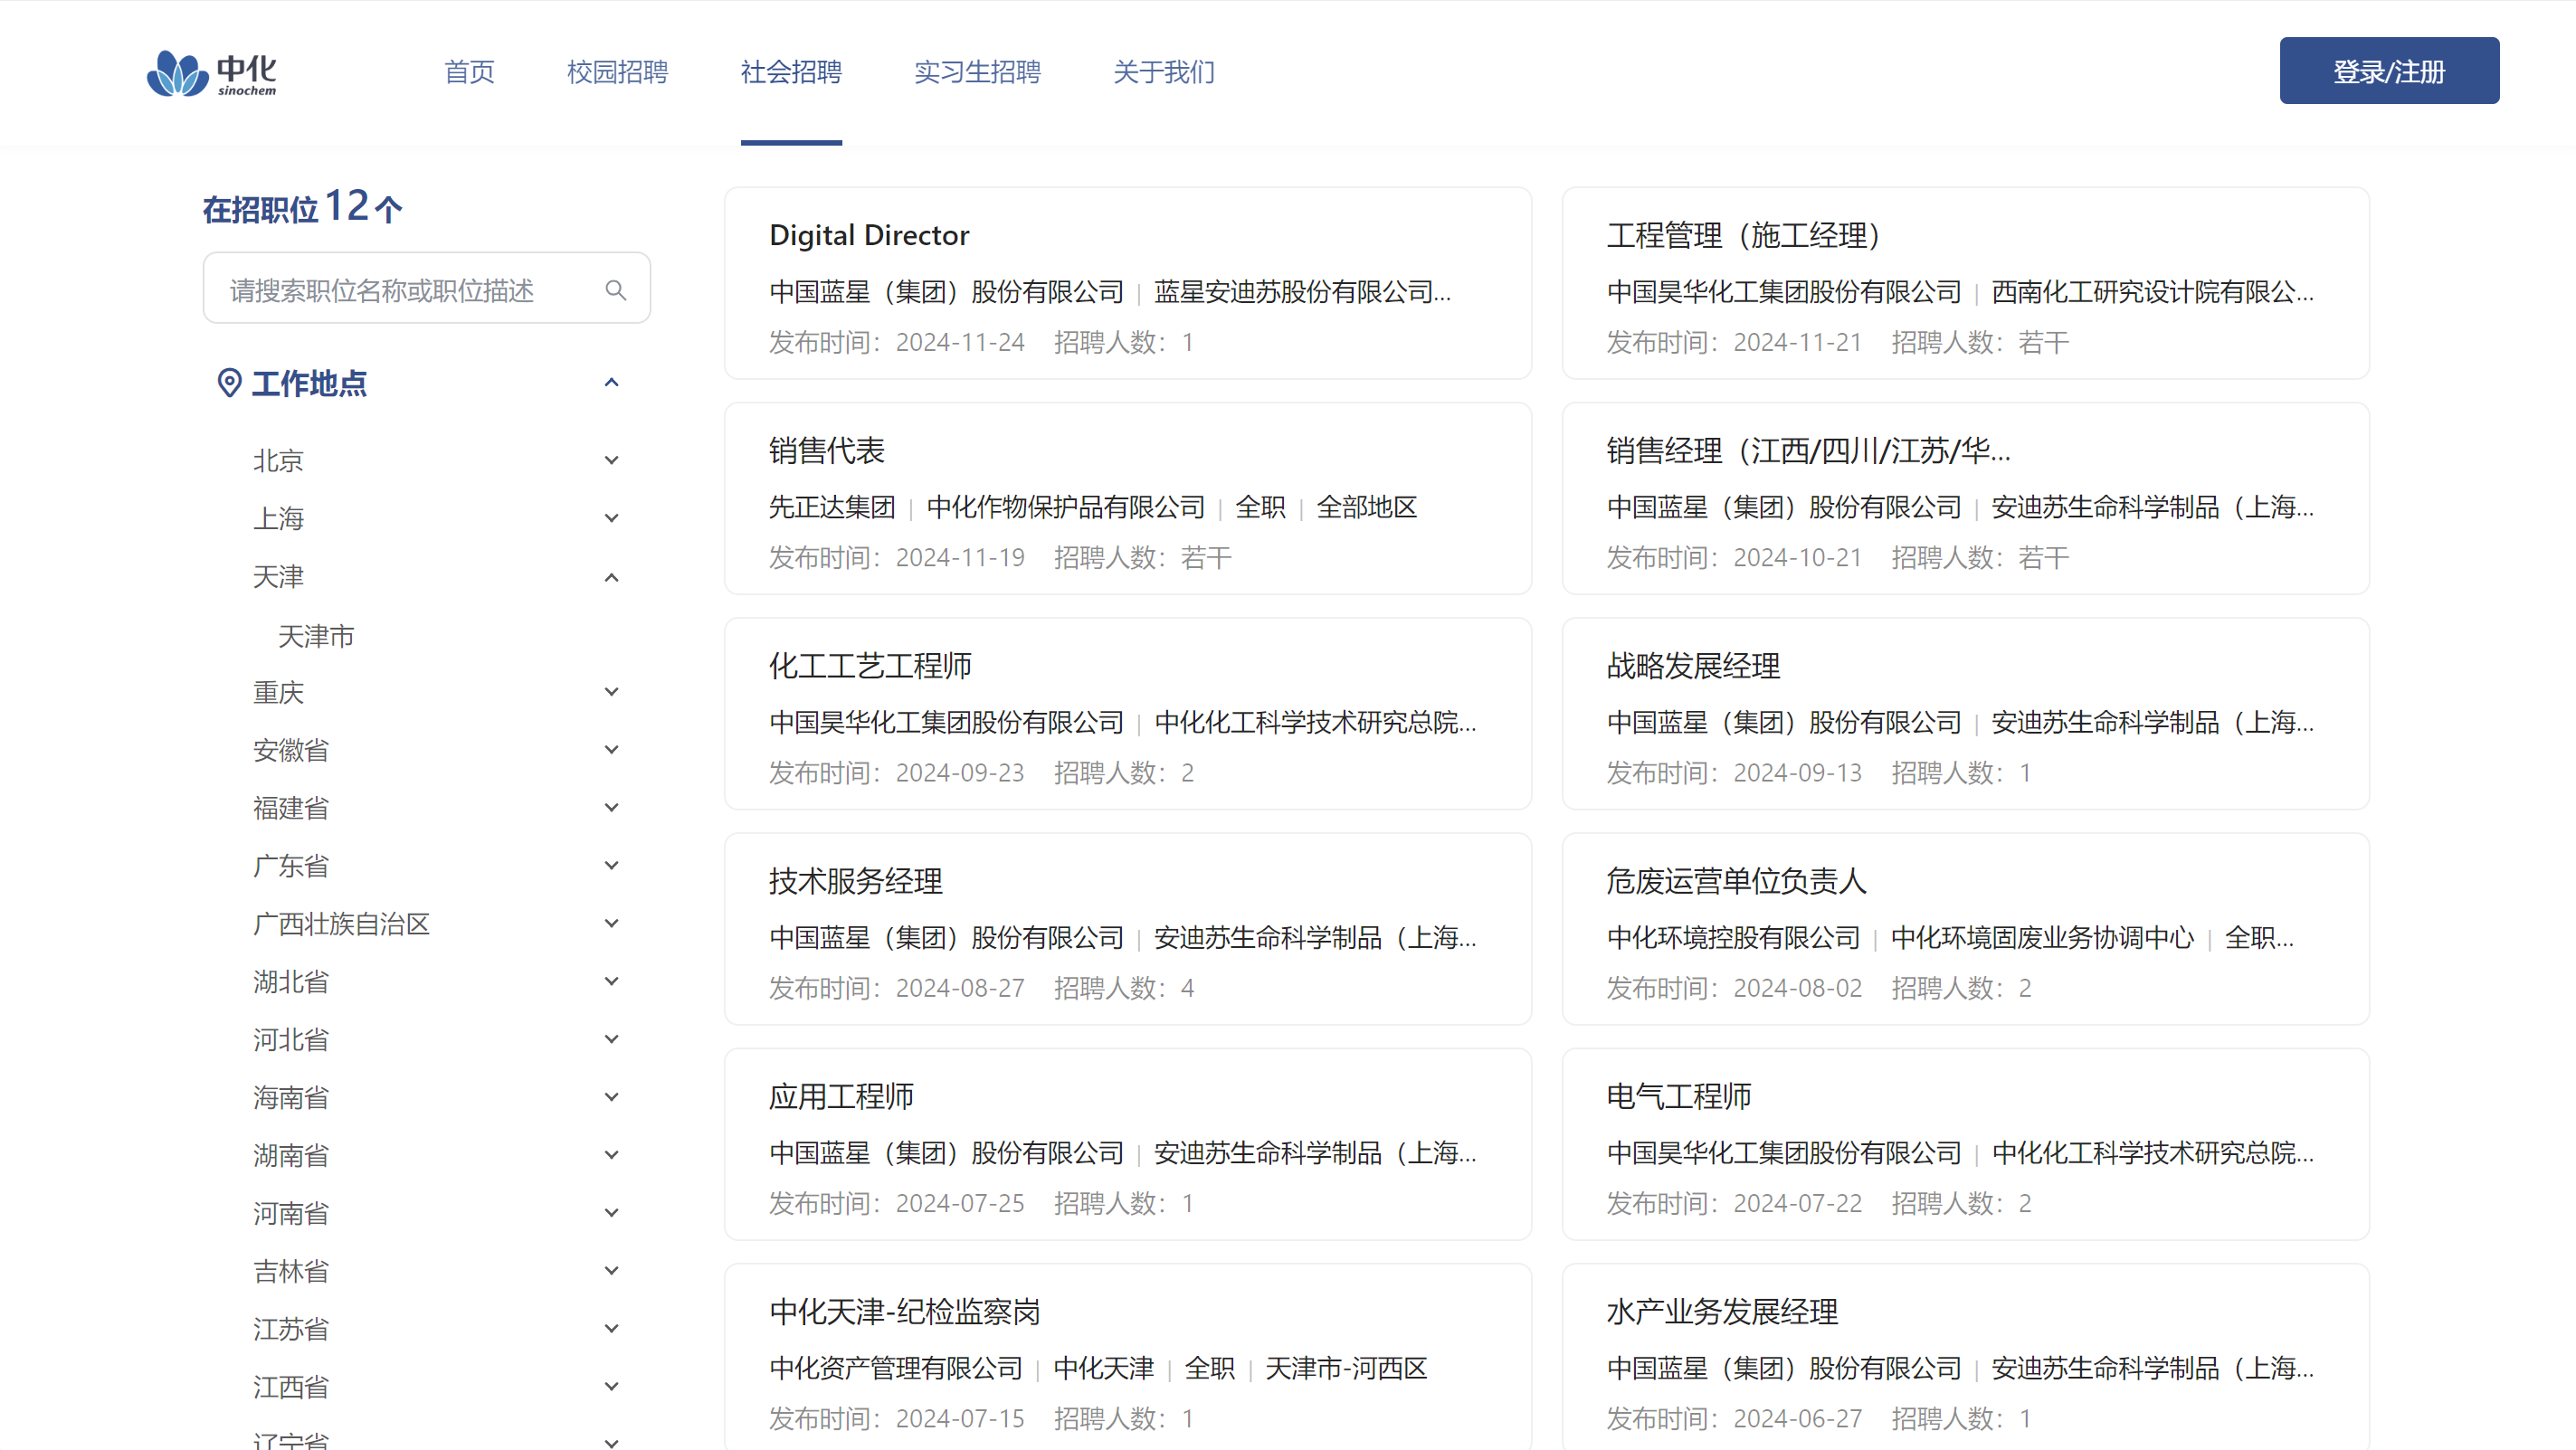This screenshot has height=1450, width=2576.
Task: Expand the 湖南省 location chevron
Action: tap(612, 1155)
